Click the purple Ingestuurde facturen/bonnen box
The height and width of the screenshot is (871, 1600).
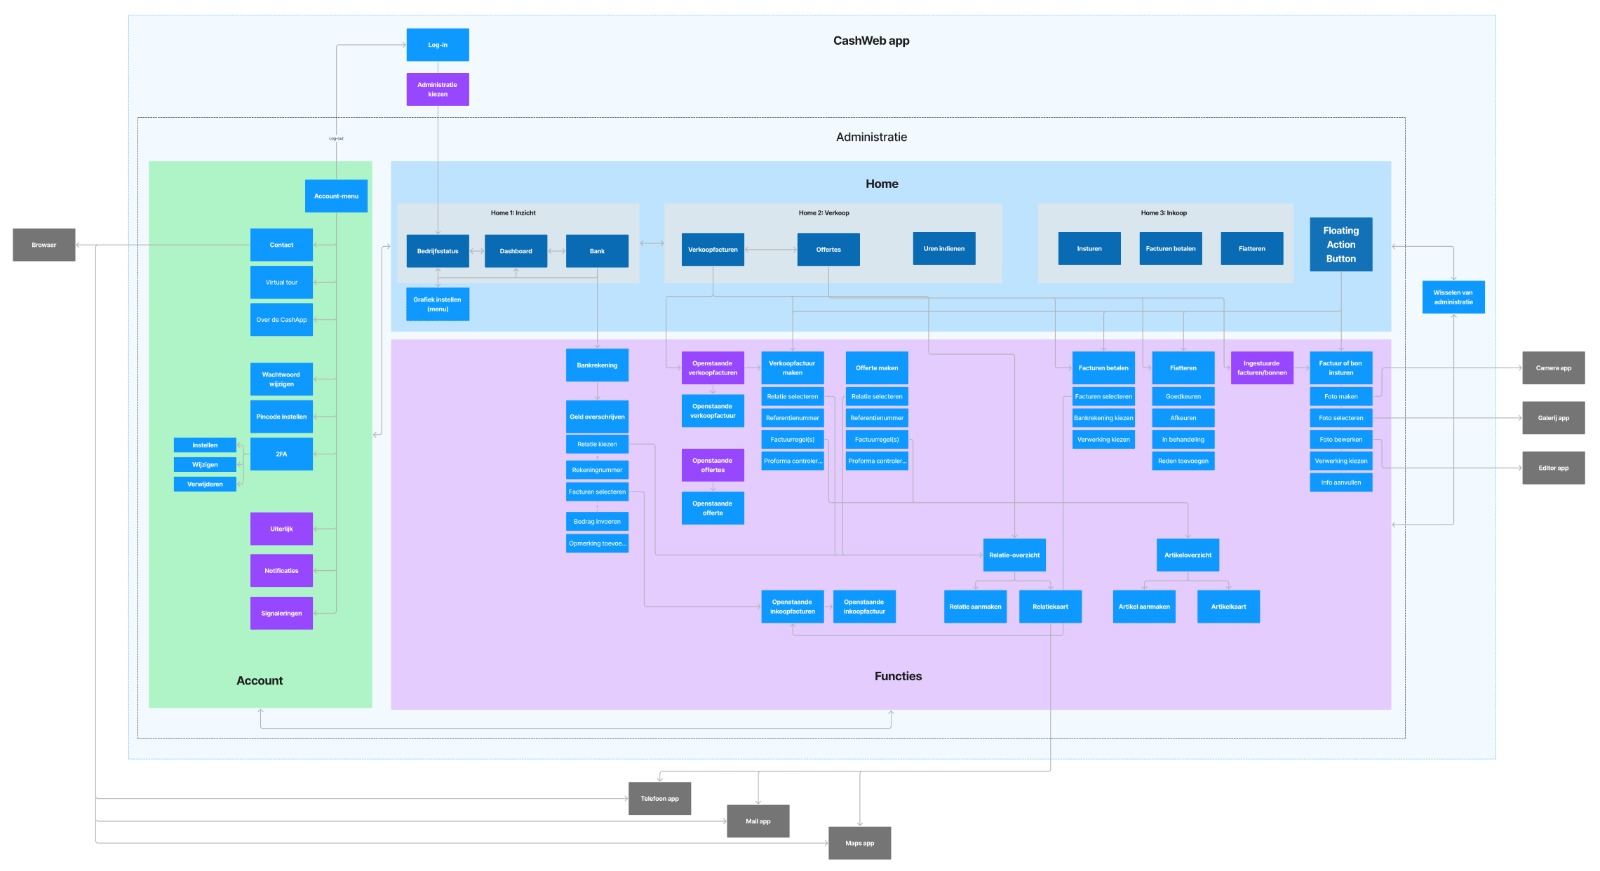coord(1262,368)
